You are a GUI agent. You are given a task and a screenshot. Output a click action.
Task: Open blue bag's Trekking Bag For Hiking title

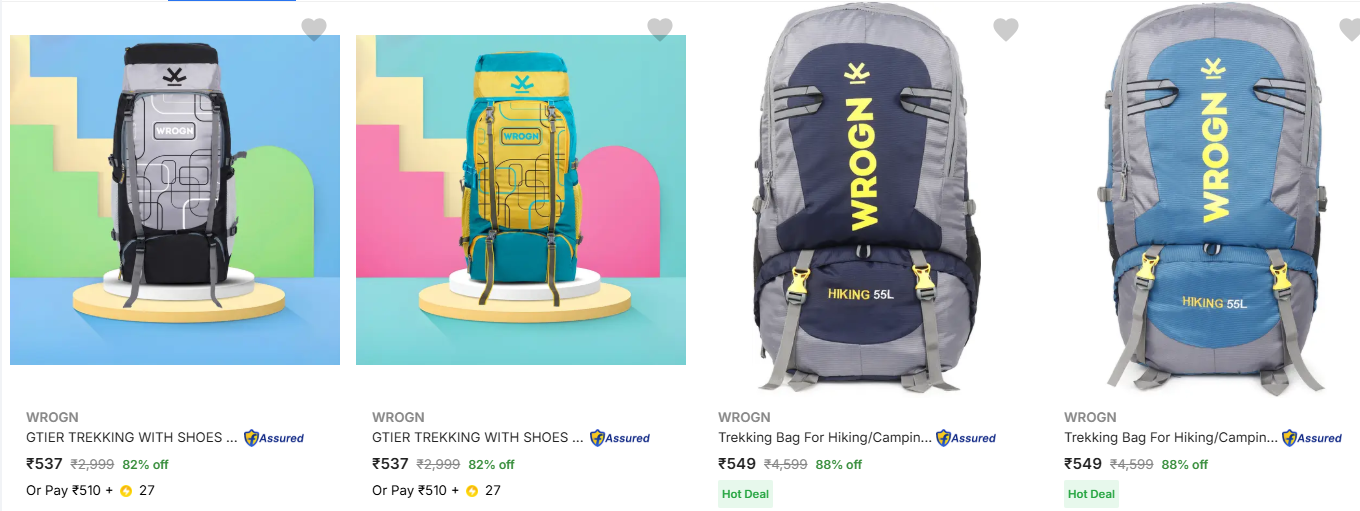(x=1171, y=437)
